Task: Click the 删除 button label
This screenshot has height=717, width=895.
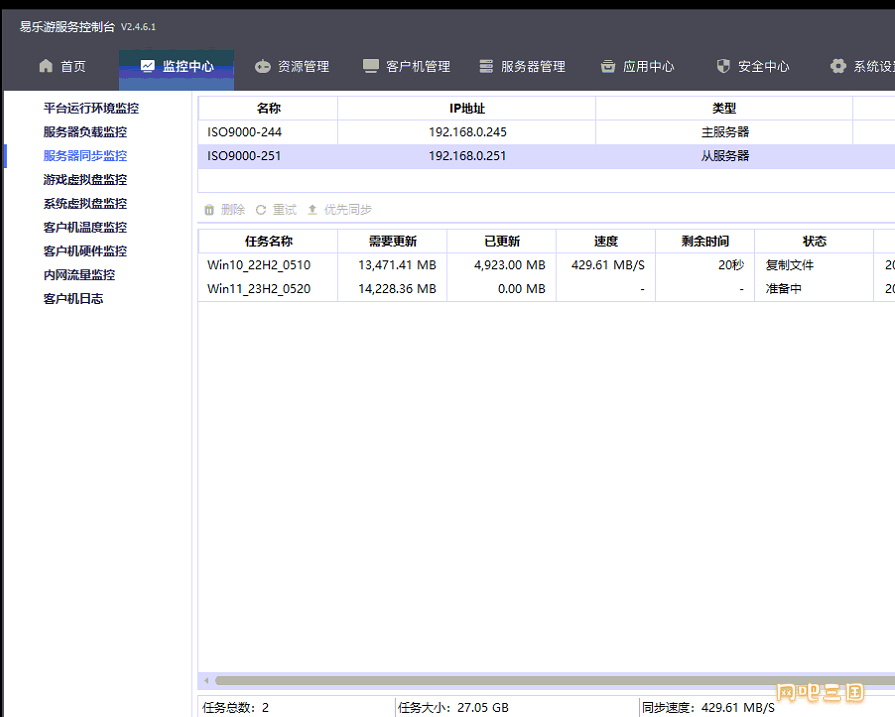Action: click(x=233, y=210)
